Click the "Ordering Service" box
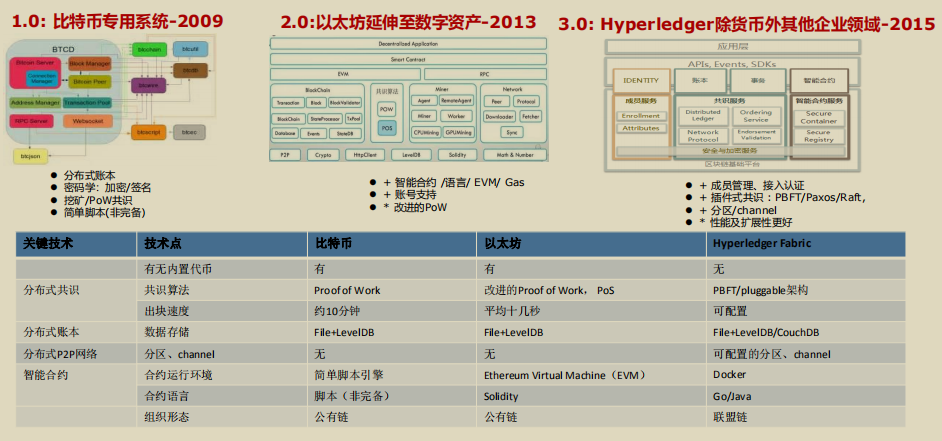The image size is (942, 441). (x=755, y=116)
